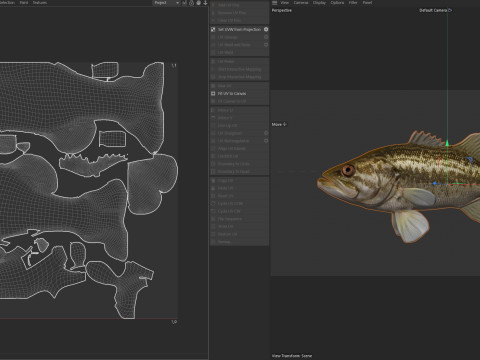Click the Fit Canvas to UV command

(239, 101)
